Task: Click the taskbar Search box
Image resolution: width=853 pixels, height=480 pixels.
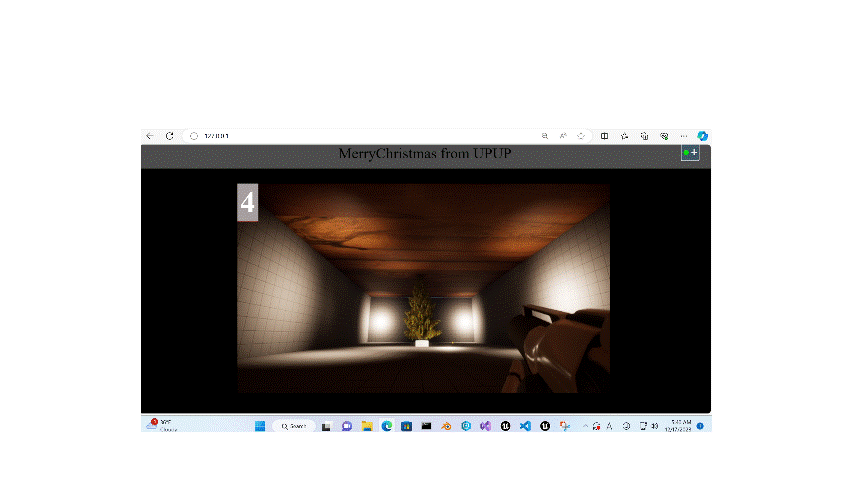Action: pos(294,426)
